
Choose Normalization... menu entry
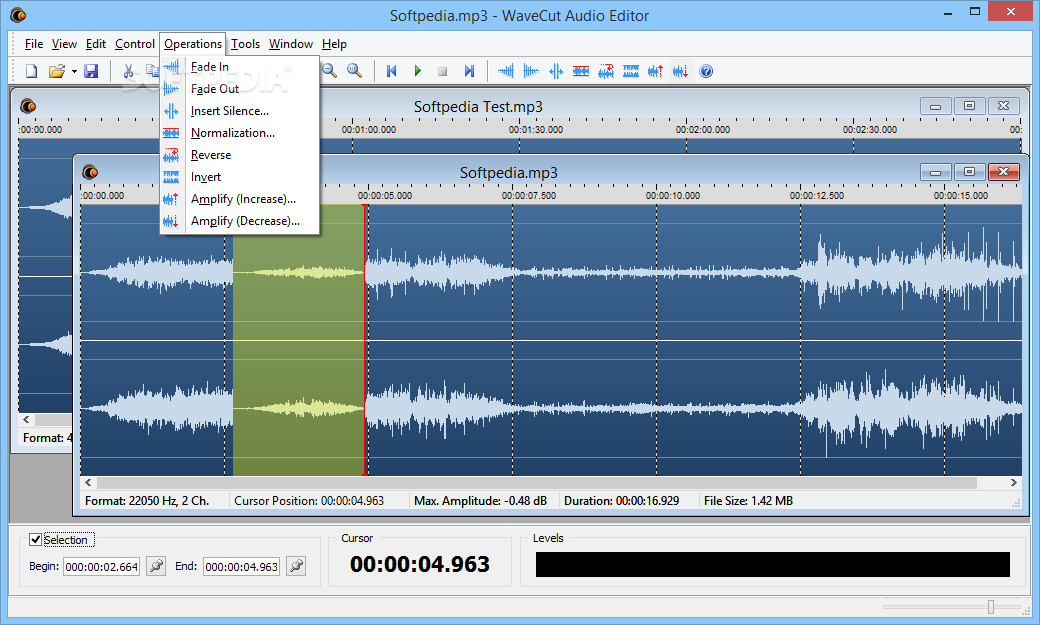[x=239, y=133]
